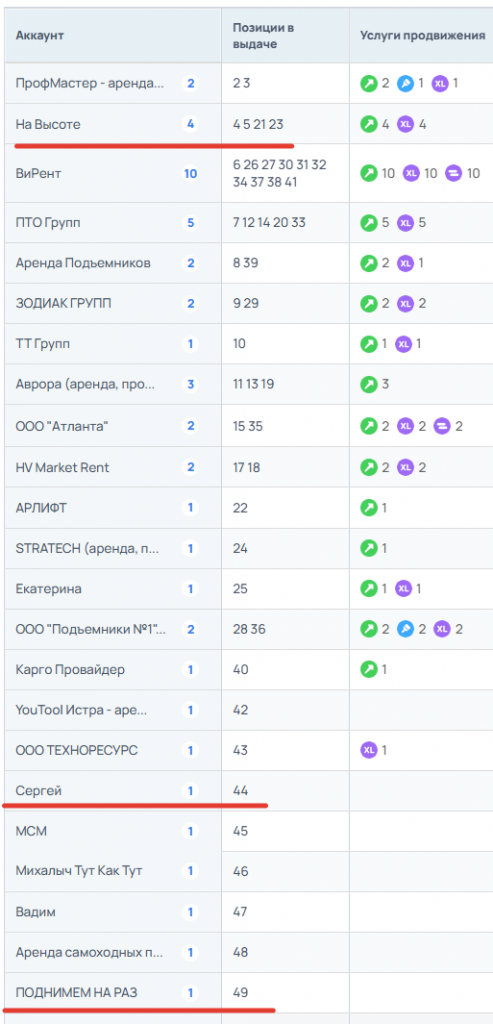Click purple highlight icon in ООО "Атланта" row
Viewport: 493px width, 1024px height.
442,426
